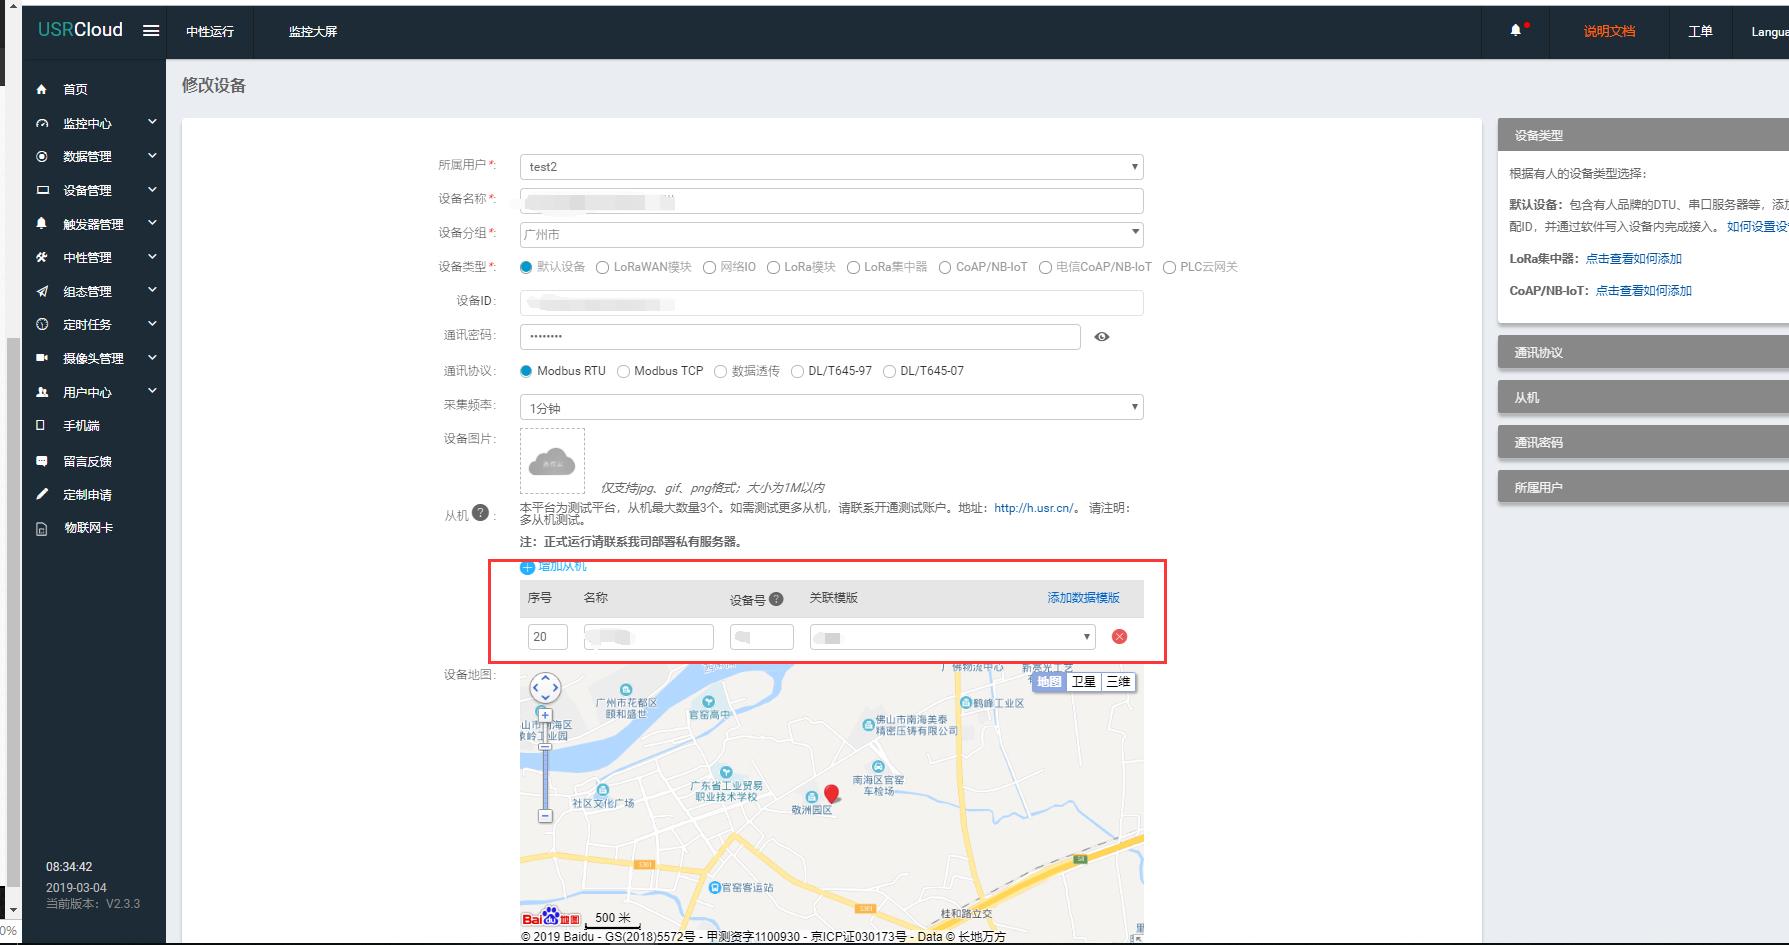Image resolution: width=1789 pixels, height=945 pixels.
Task: Choose 数据透传 protocol
Action: tap(720, 371)
